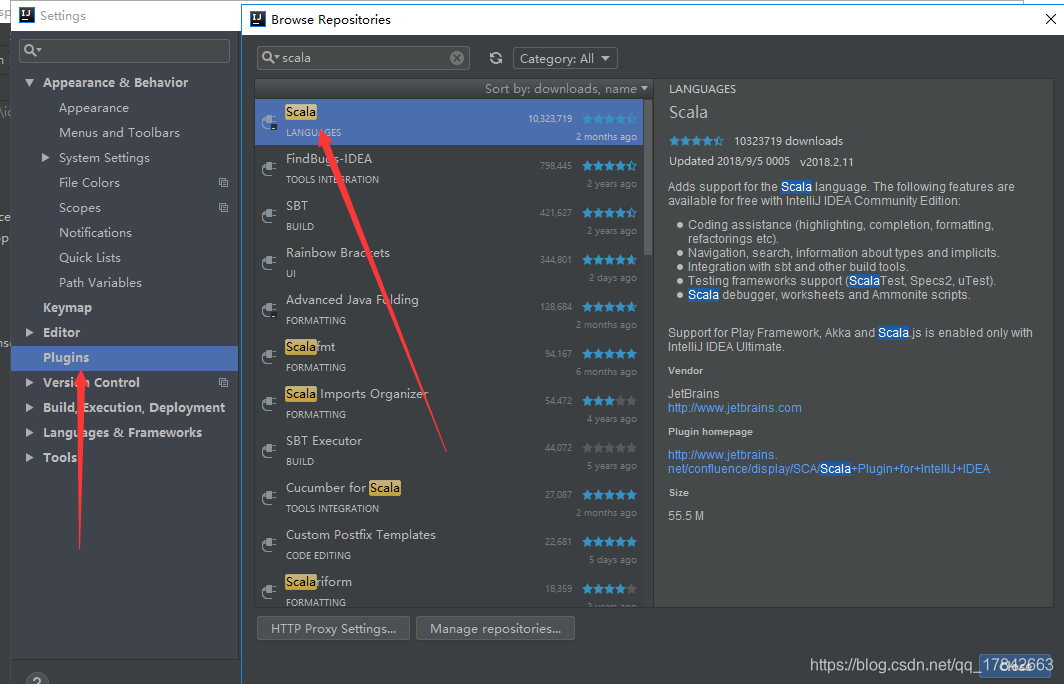Select the Rainbow Brackets plugin row
This screenshot has height=684, width=1064.
tap(449, 263)
